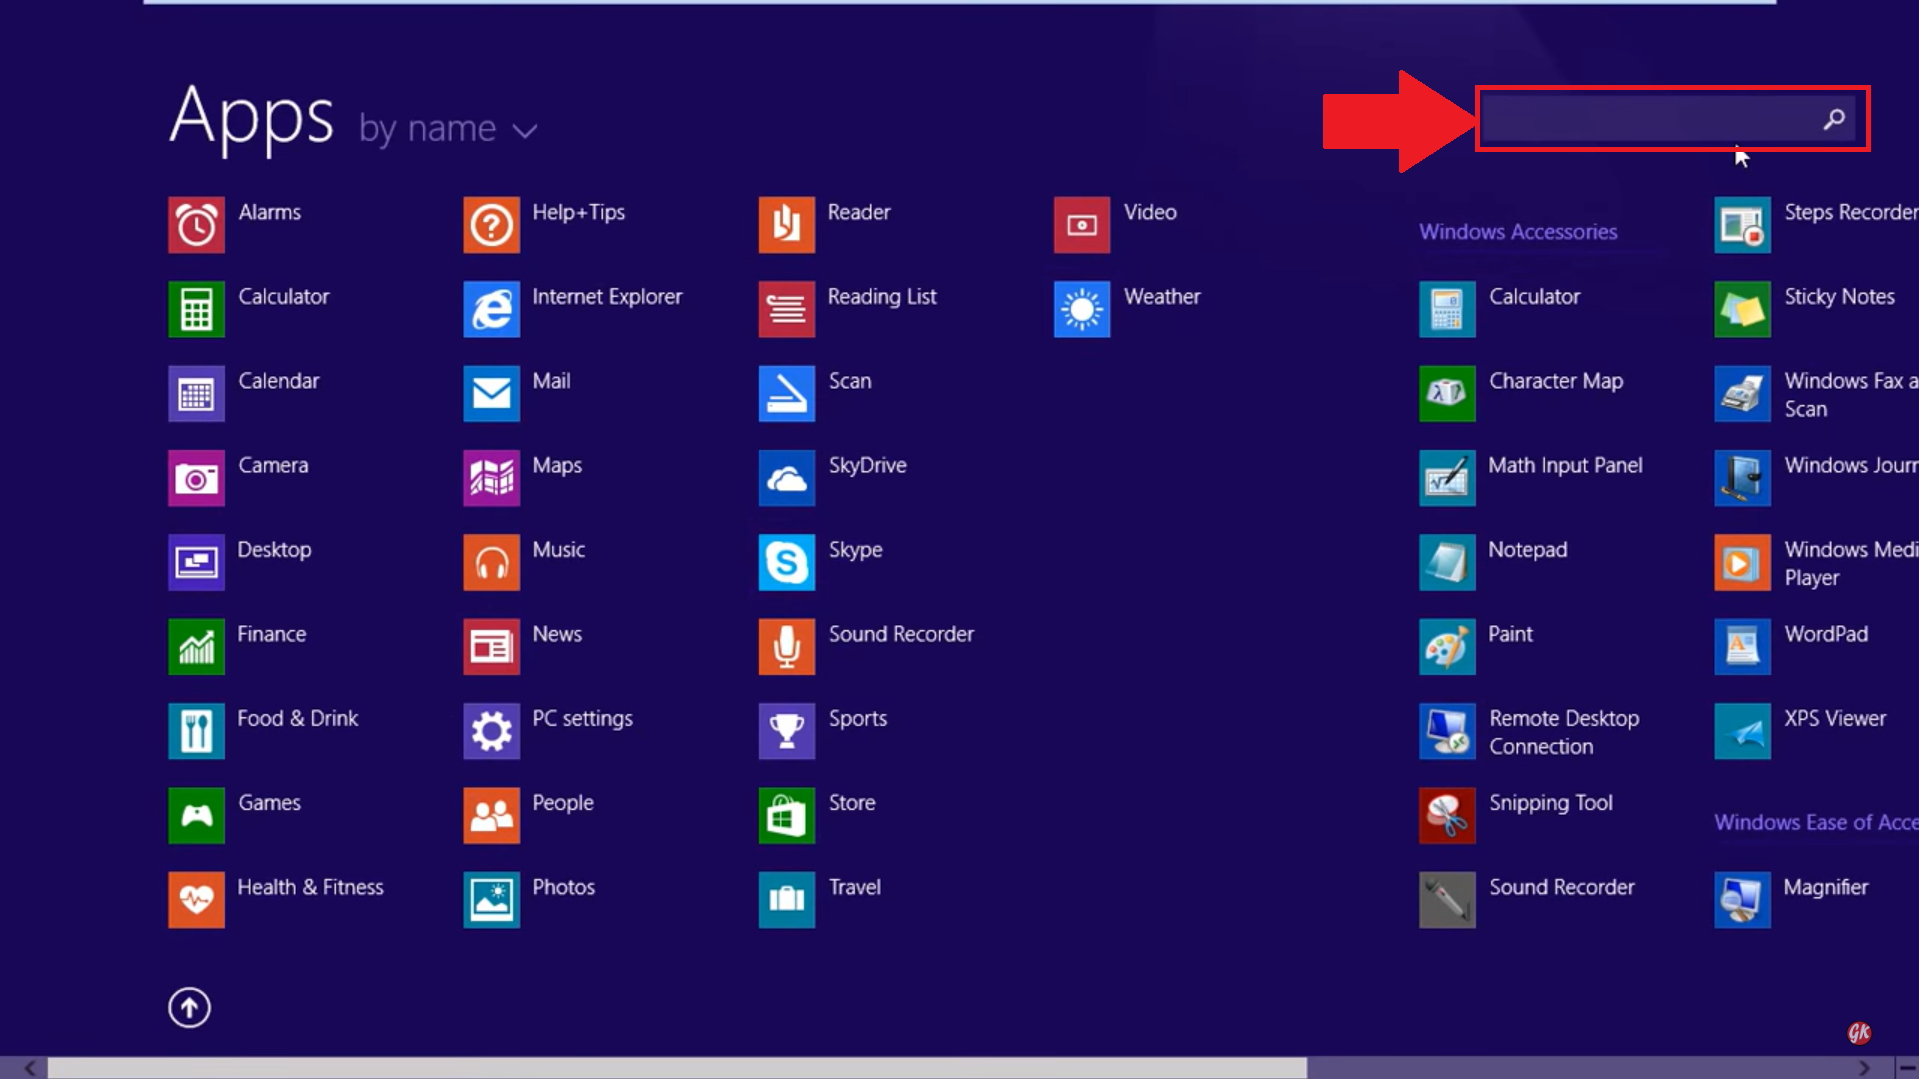Viewport: 1919px width, 1079px height.
Task: Launch the green Calculator app tile
Action: [196, 309]
